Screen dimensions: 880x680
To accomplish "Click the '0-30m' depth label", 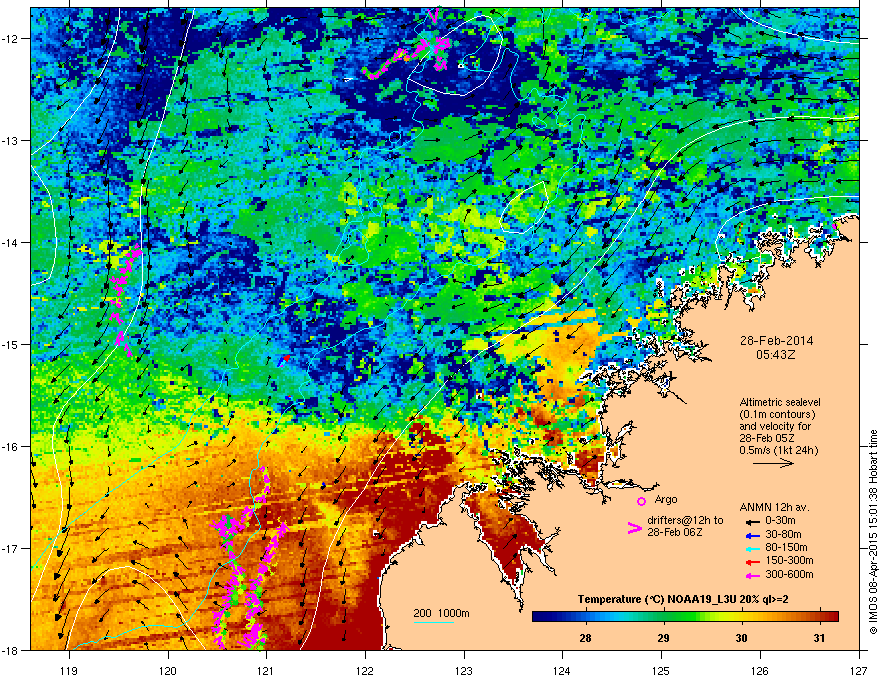I will point(781,521).
